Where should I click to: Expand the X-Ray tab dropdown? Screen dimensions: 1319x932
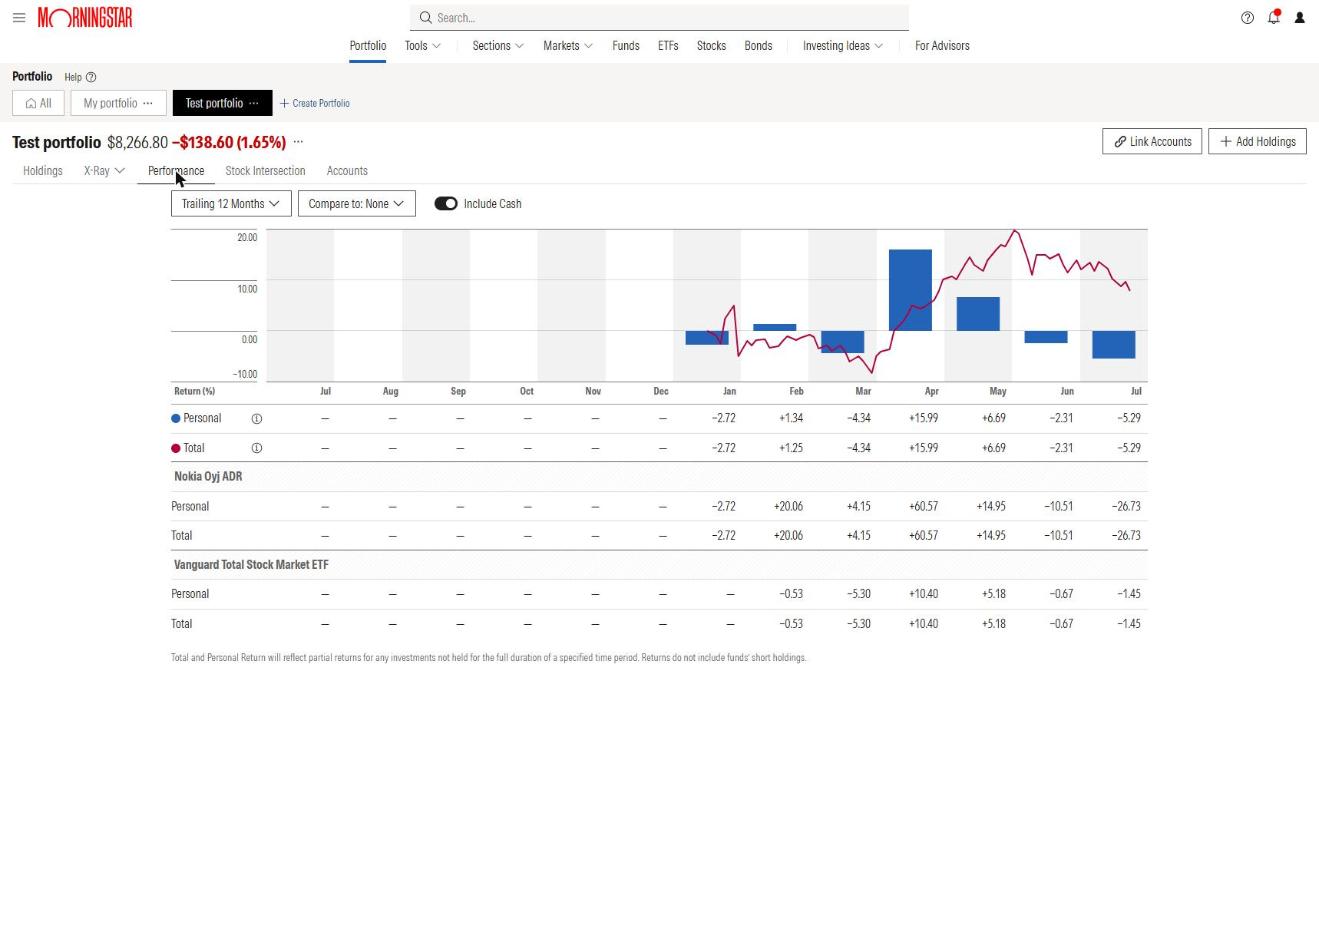click(105, 171)
